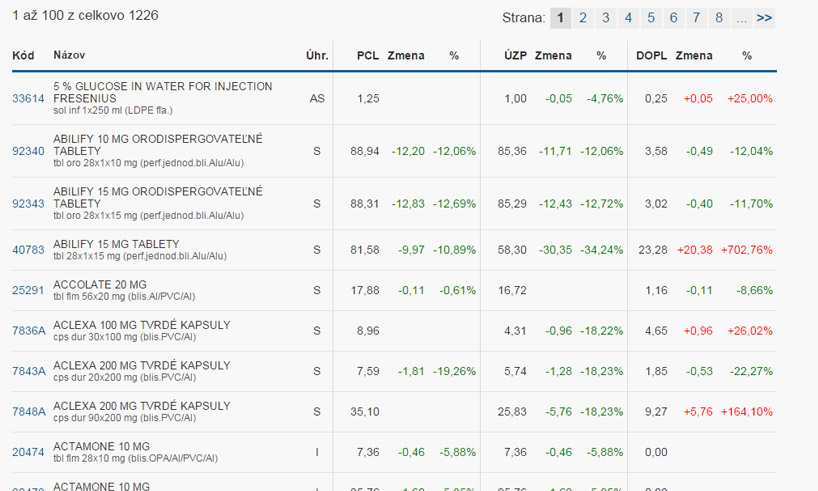Click the PCL percent -19,26%
This screenshot has height=491, width=818.
point(454,372)
